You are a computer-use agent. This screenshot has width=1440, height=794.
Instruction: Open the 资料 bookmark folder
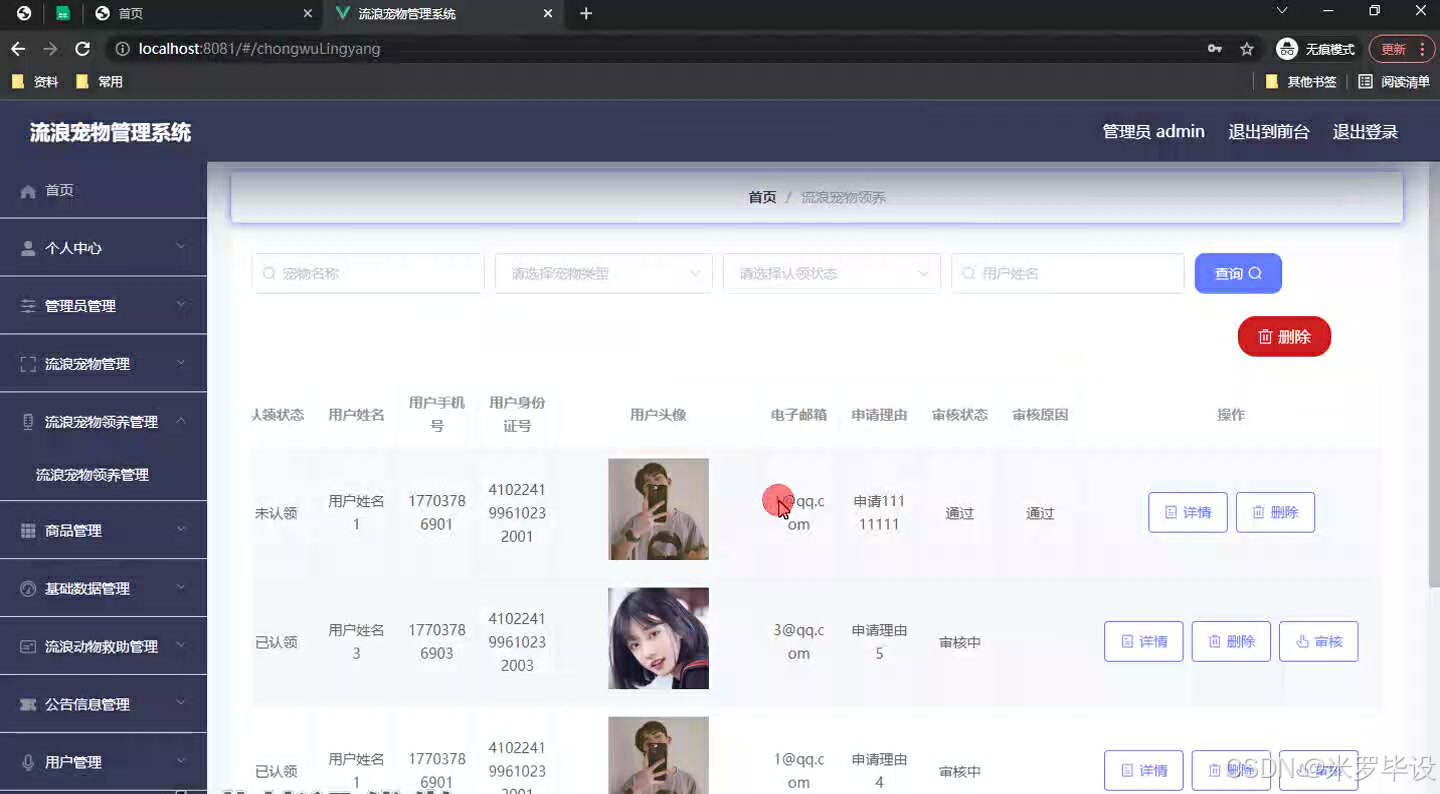click(x=35, y=82)
